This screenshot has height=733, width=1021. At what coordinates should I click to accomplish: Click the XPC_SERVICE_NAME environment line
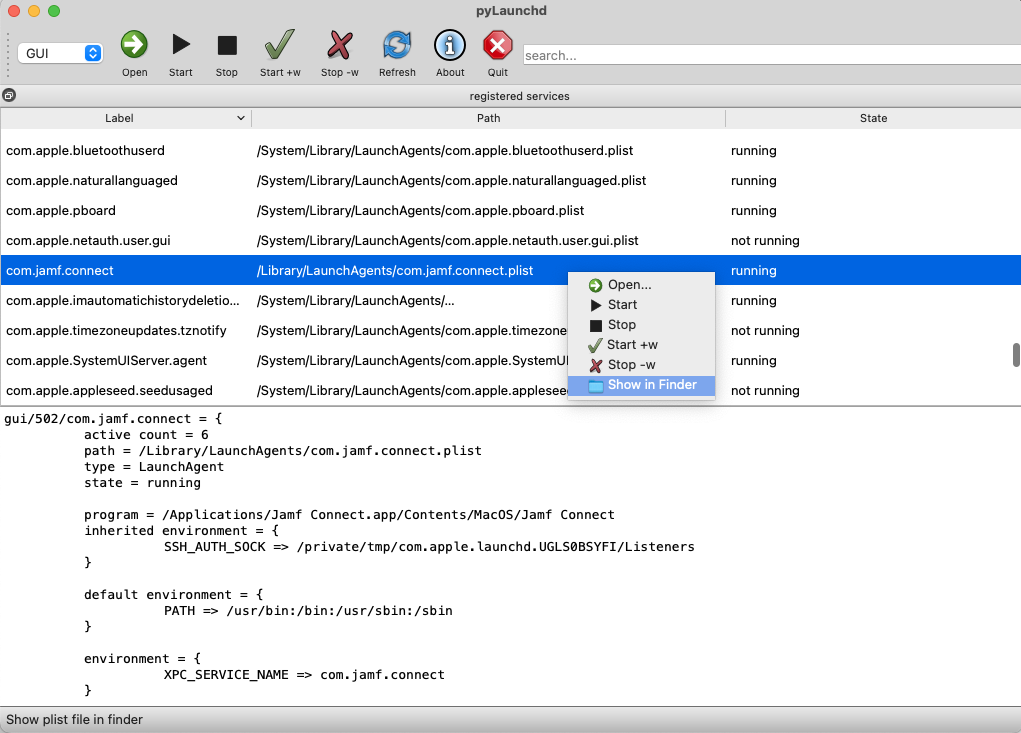click(x=304, y=674)
